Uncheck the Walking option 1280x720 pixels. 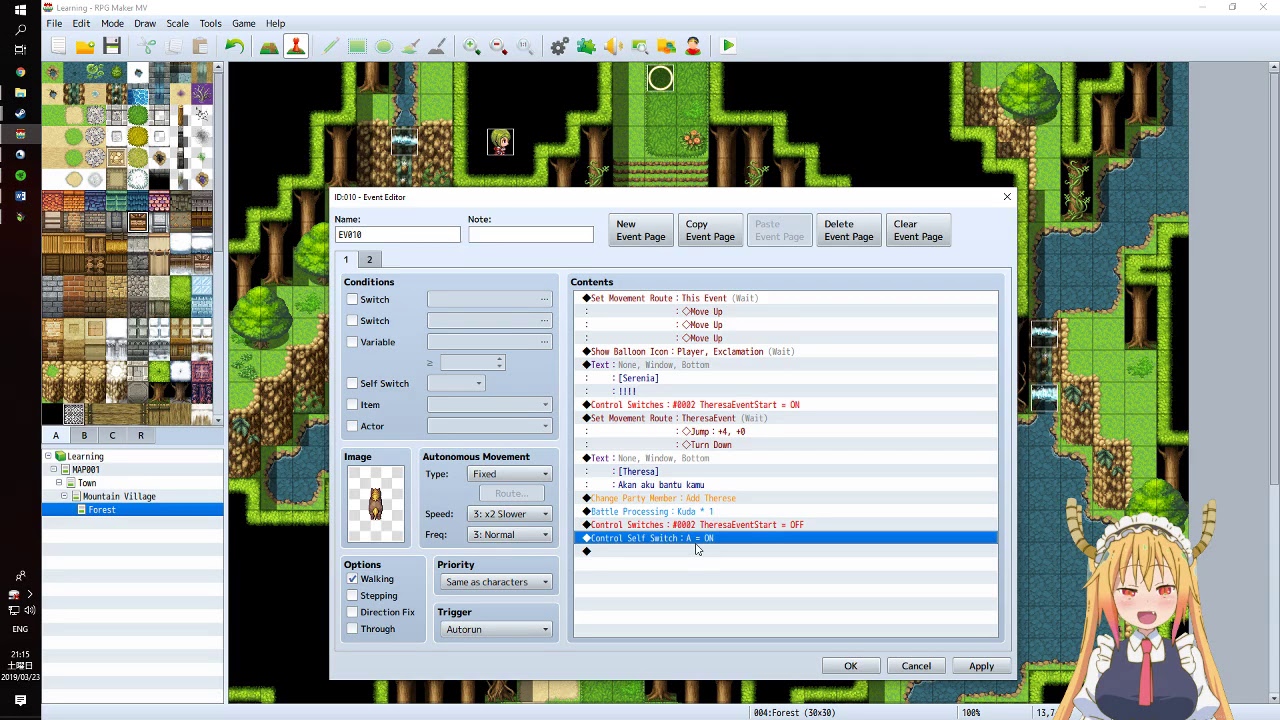(x=352, y=579)
